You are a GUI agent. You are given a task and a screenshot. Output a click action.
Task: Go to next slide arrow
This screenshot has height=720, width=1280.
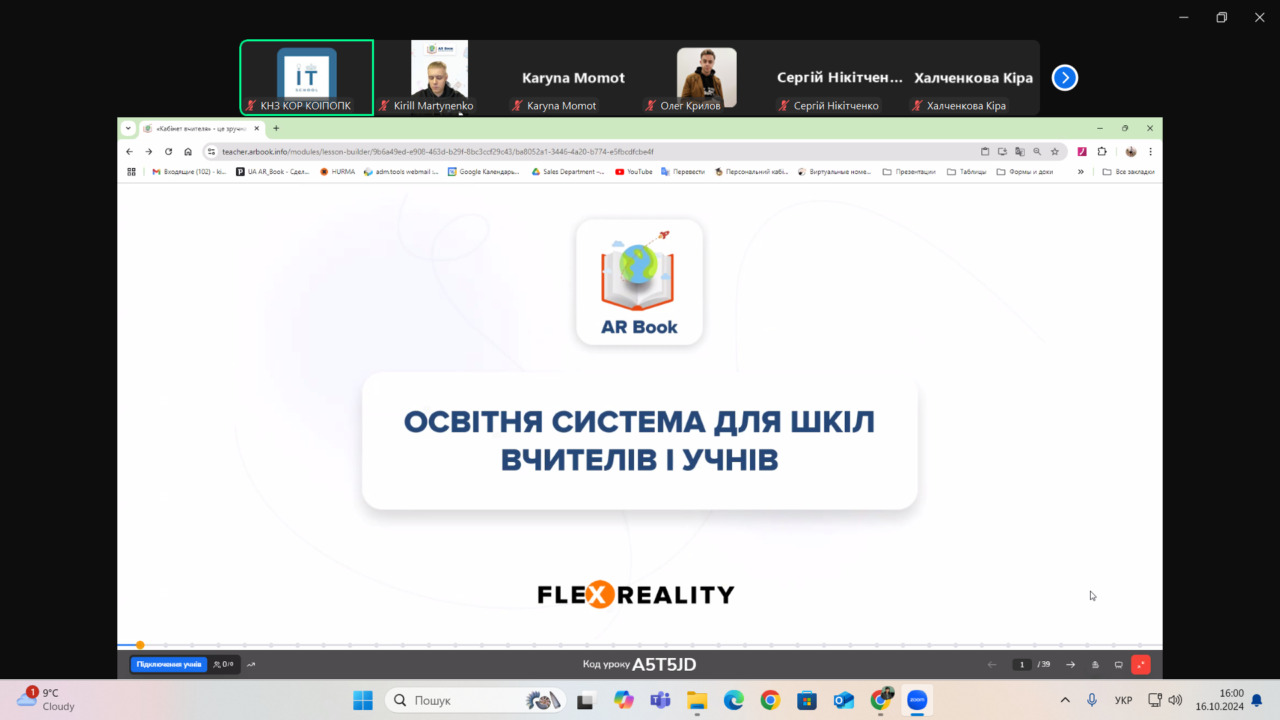[1071, 665]
